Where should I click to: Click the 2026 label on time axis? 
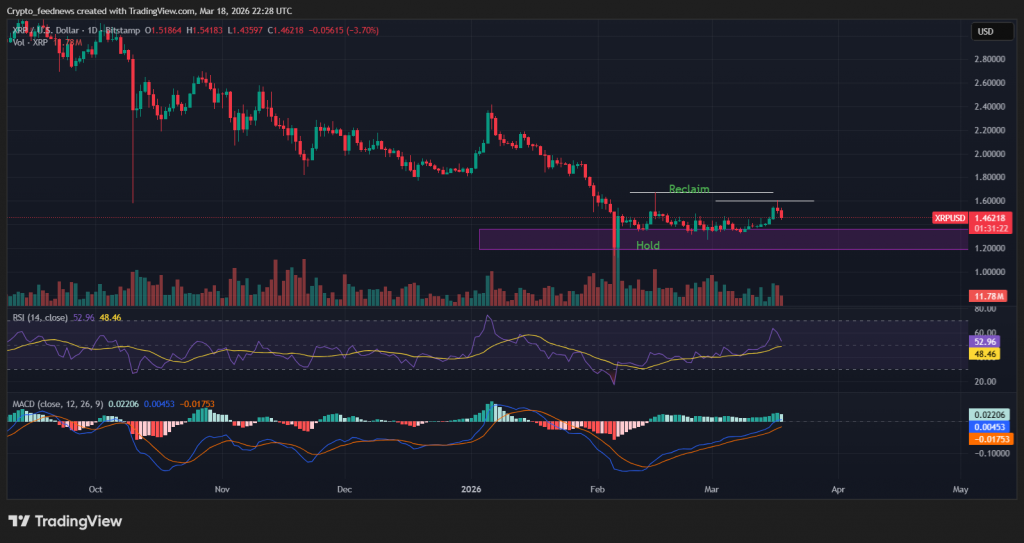(x=472, y=491)
